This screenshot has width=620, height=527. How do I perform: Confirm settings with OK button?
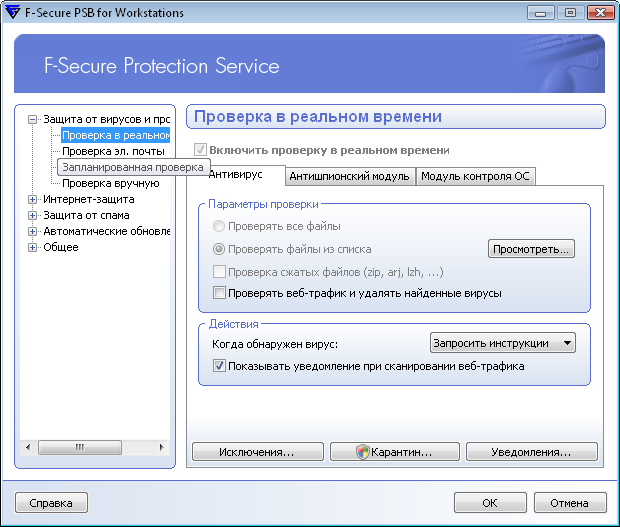(x=490, y=503)
